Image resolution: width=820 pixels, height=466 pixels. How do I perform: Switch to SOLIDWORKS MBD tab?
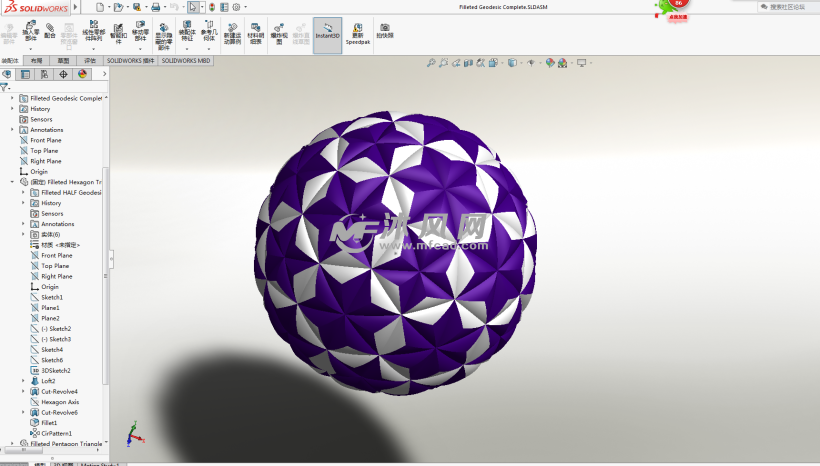pos(186,61)
